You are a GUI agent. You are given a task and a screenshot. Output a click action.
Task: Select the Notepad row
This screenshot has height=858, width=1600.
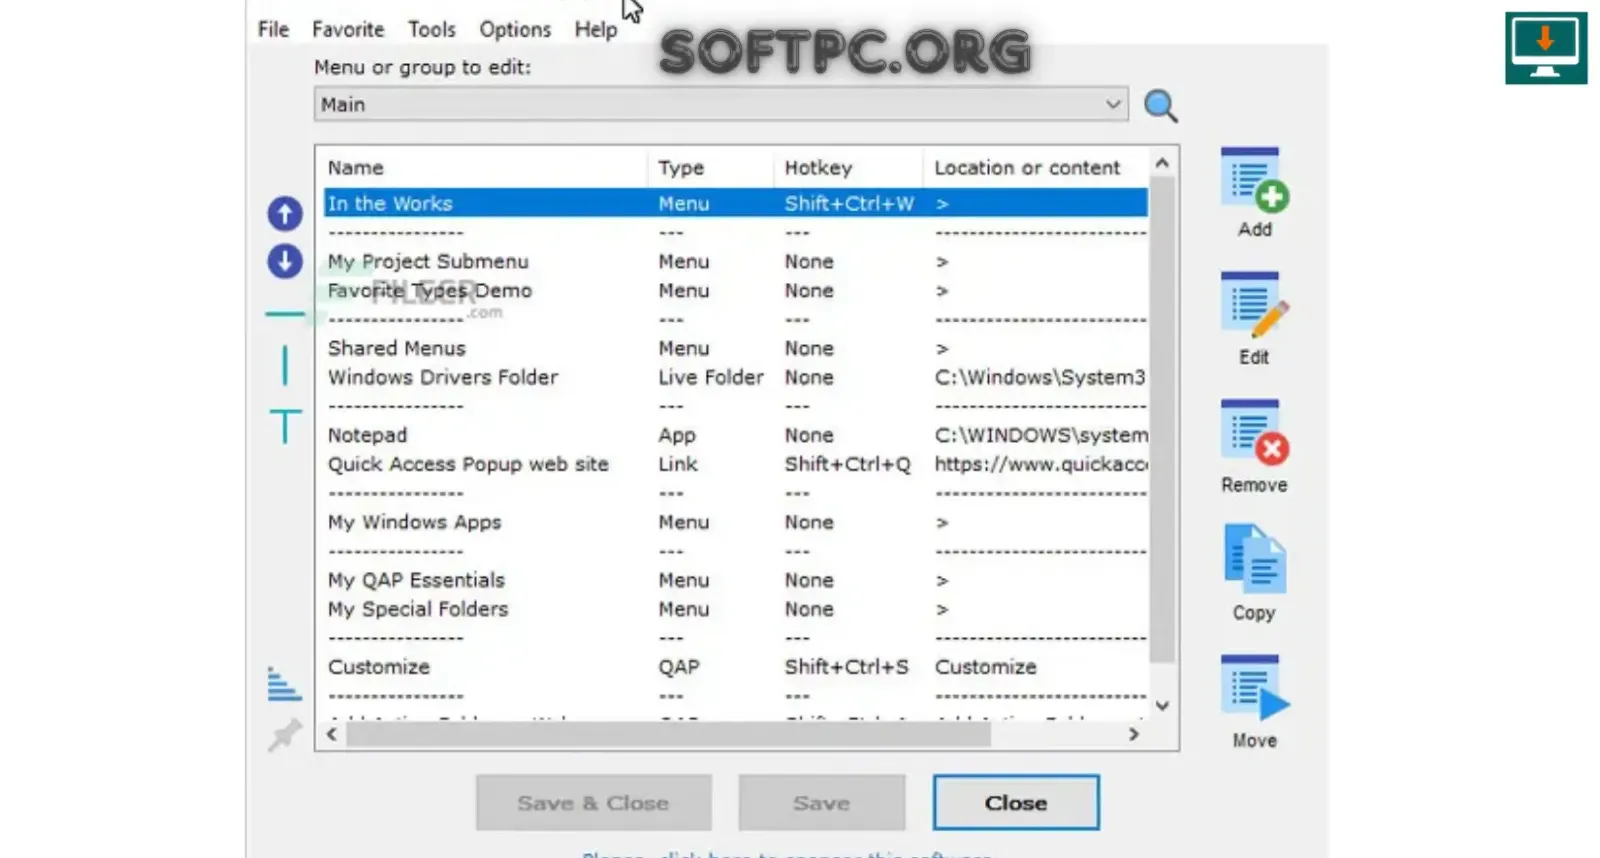point(735,435)
